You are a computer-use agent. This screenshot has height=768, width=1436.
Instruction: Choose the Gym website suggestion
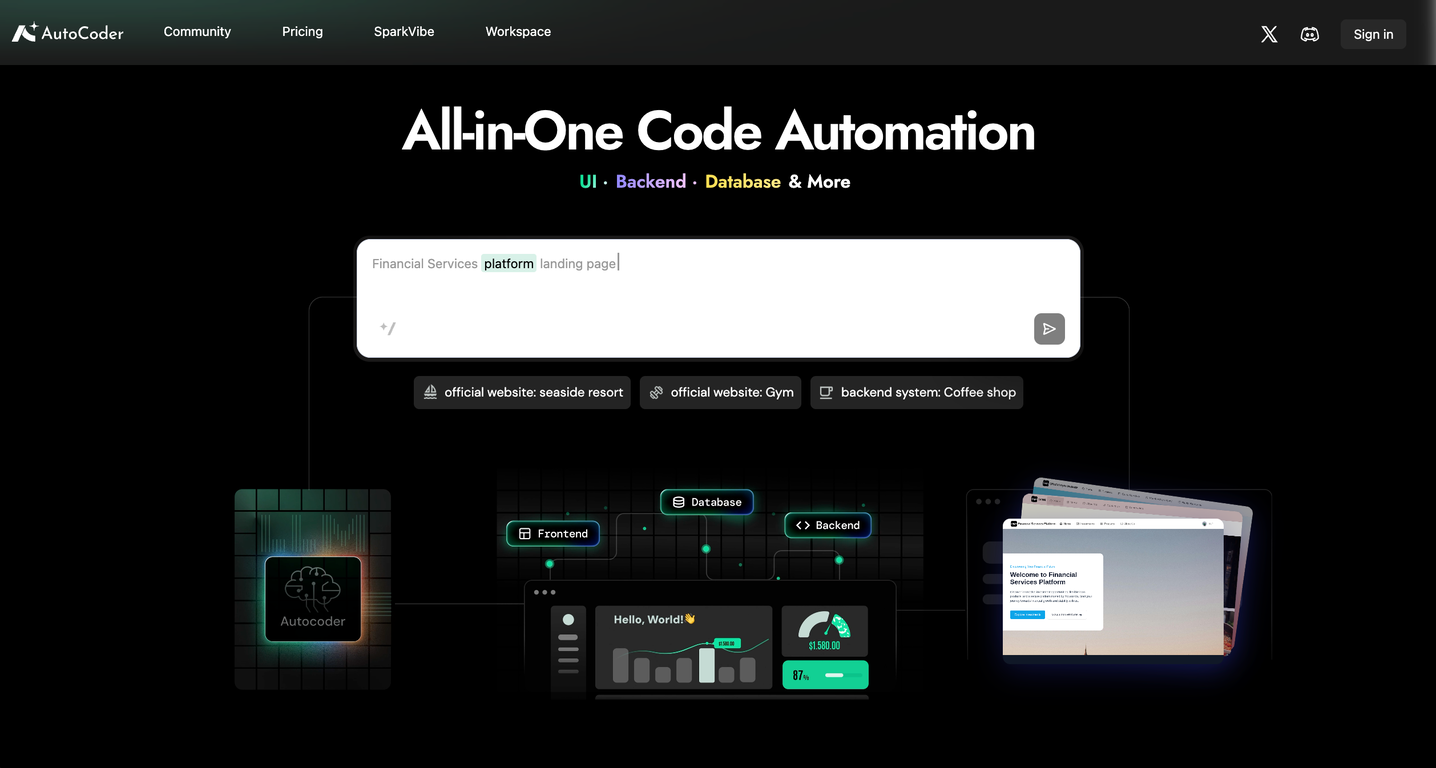[x=720, y=392]
